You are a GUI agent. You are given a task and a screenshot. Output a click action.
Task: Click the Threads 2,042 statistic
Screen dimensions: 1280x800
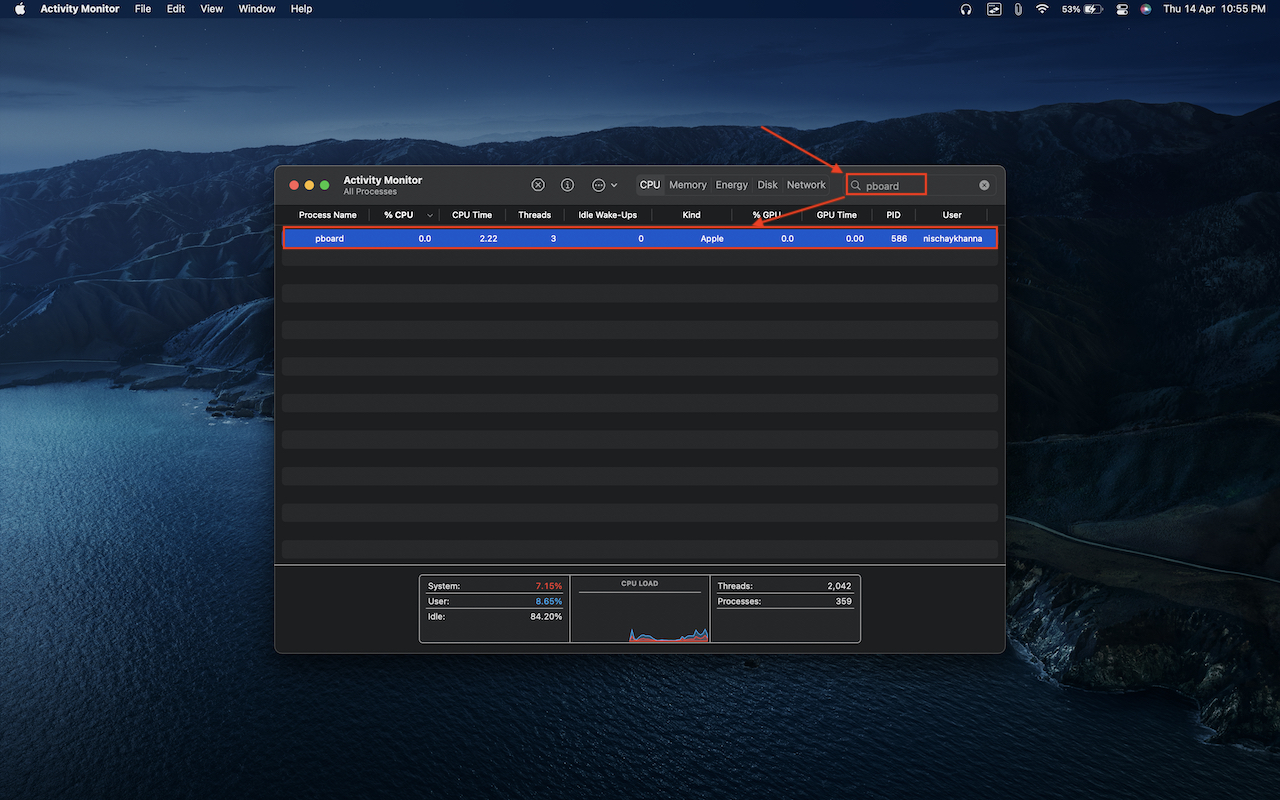(x=785, y=586)
